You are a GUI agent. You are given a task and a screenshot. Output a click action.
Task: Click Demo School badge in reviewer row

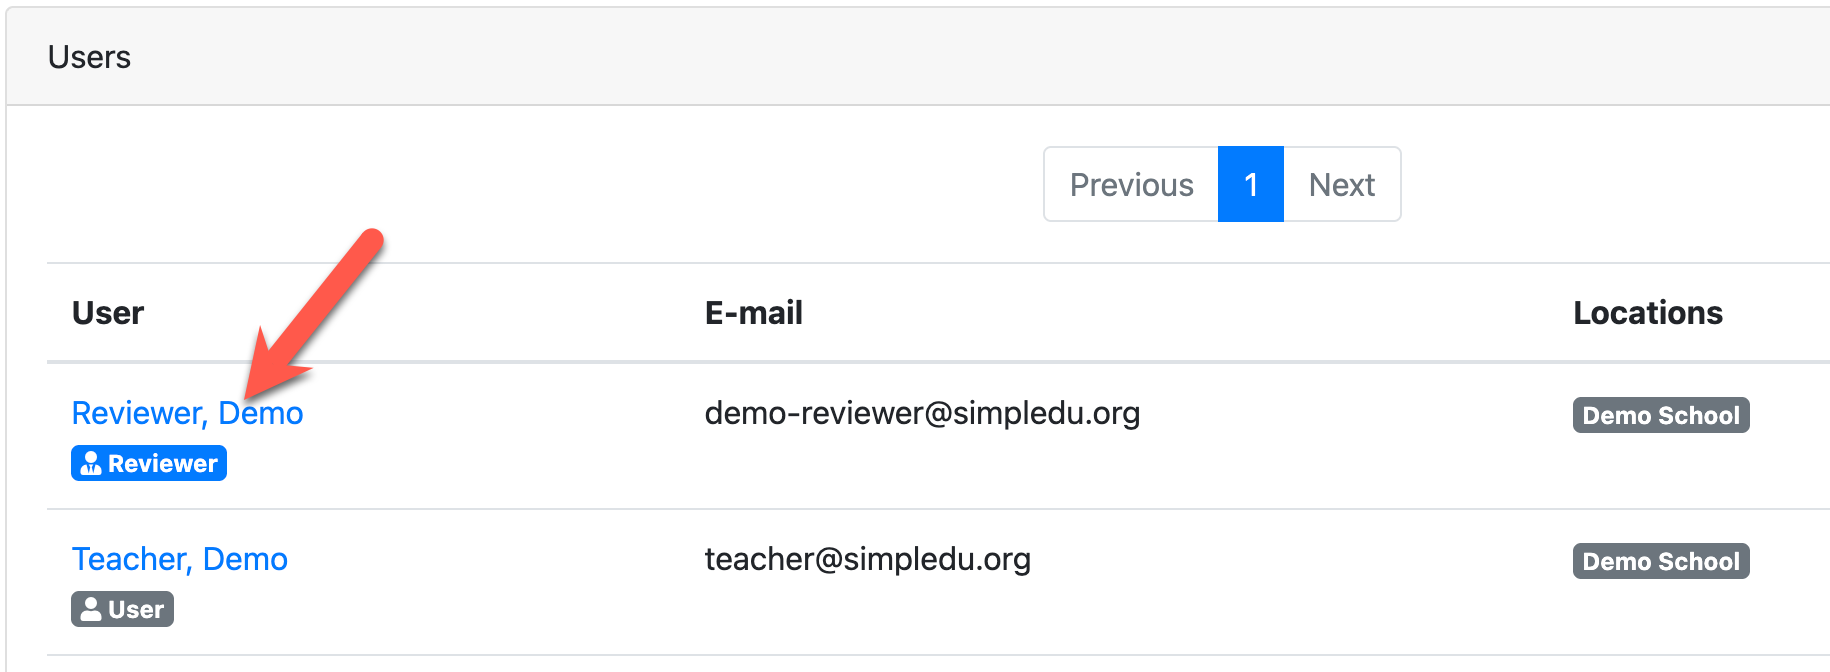1660,415
